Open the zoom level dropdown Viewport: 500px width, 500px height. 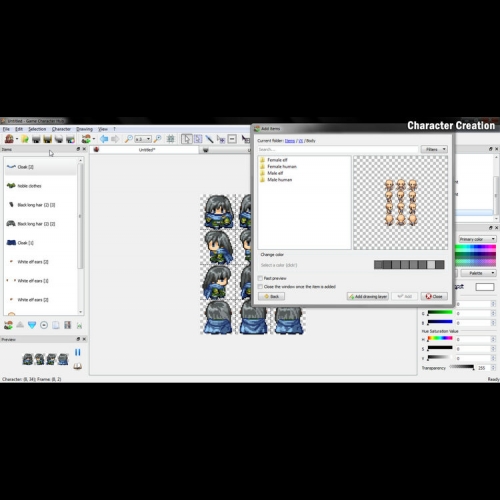coord(143,139)
